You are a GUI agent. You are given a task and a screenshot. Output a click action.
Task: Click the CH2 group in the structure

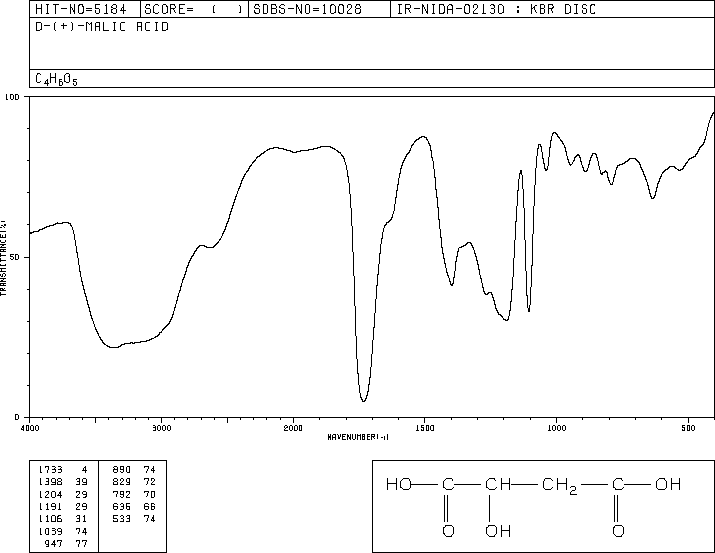(x=560, y=486)
